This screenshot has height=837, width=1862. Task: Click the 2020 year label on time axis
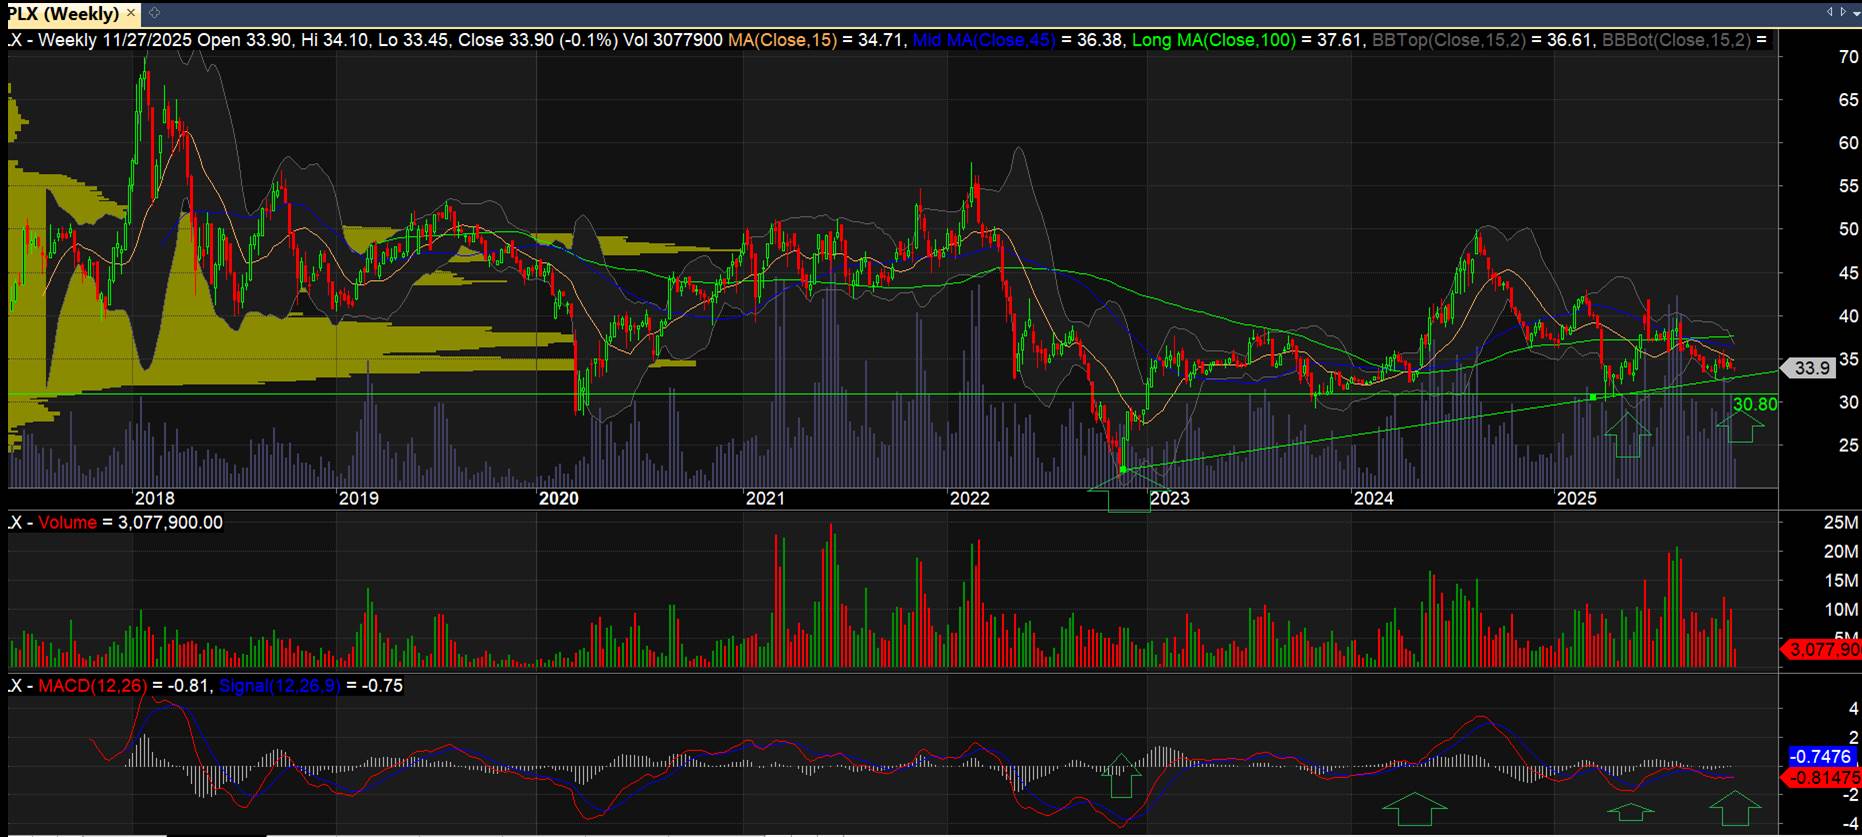558,498
